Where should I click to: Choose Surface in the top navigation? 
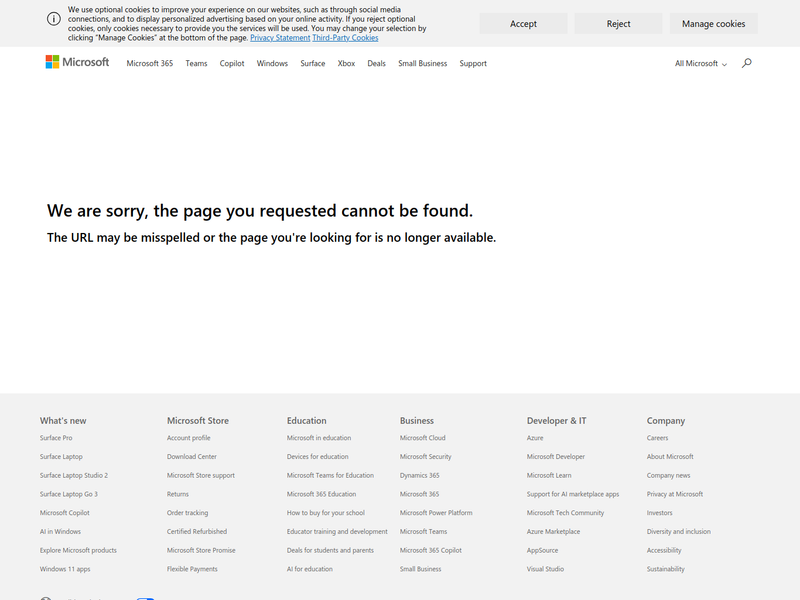[x=313, y=63]
